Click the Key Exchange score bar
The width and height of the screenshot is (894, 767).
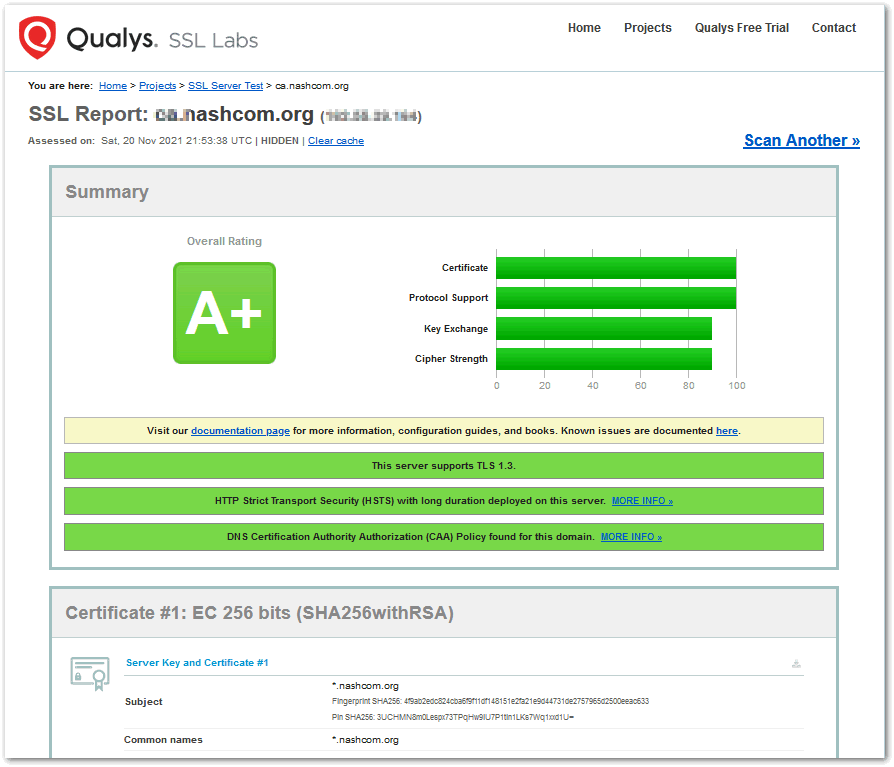[604, 328]
